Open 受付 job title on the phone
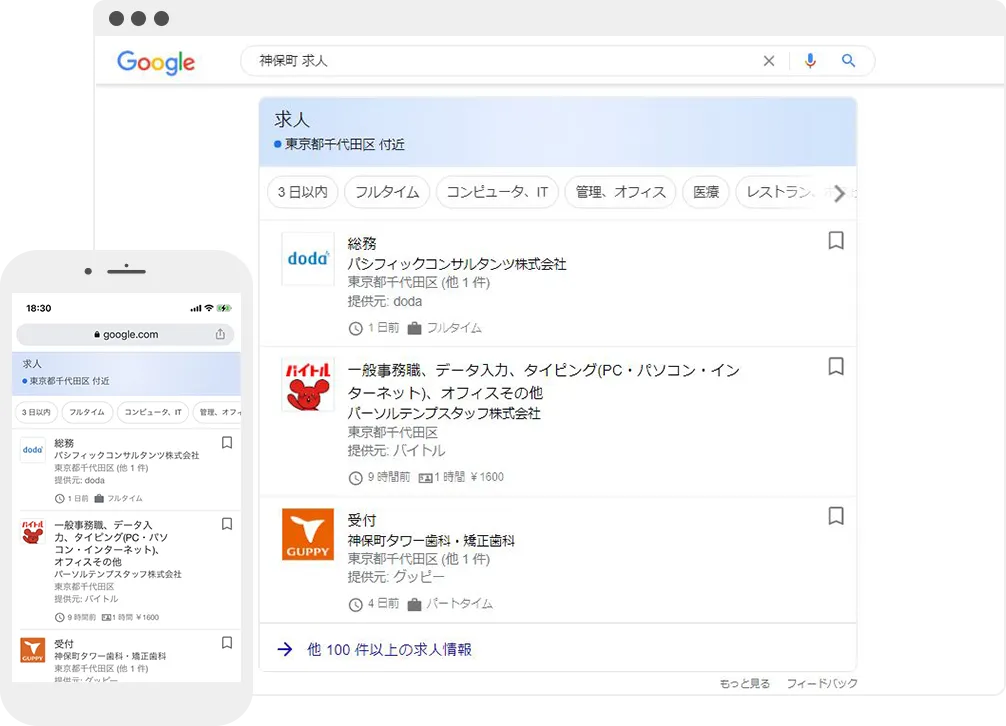 tap(64, 644)
